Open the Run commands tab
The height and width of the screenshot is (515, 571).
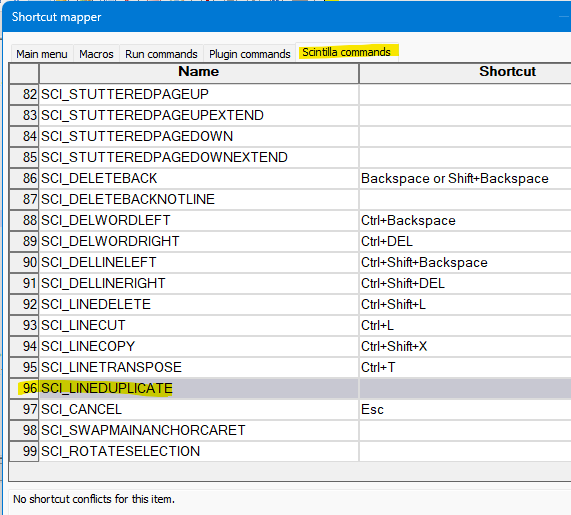(161, 54)
